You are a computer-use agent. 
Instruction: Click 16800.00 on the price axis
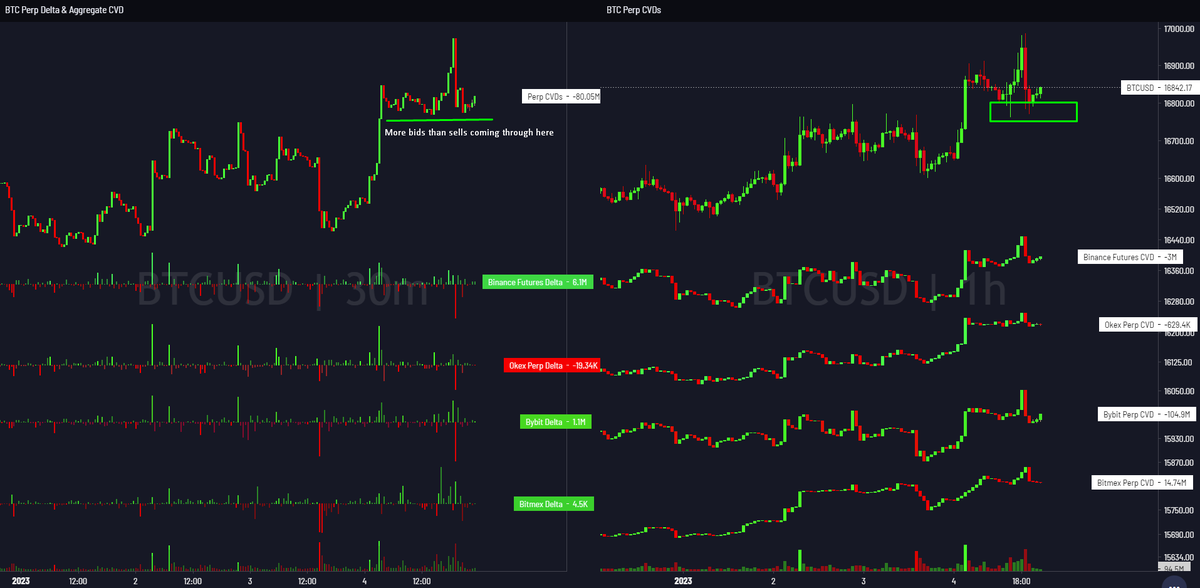point(1180,105)
